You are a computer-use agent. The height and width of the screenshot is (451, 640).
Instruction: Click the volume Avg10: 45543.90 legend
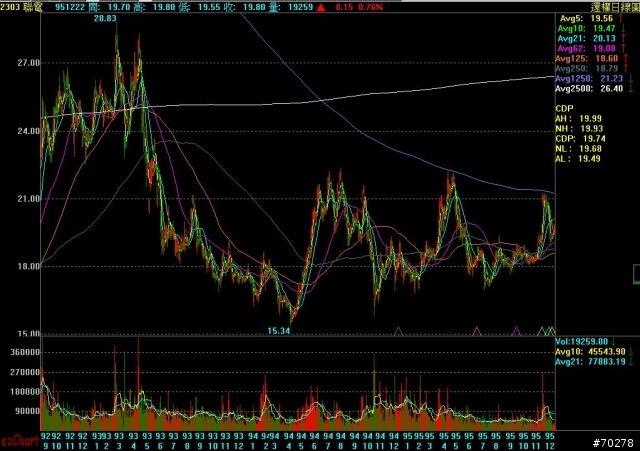[x=590, y=351]
